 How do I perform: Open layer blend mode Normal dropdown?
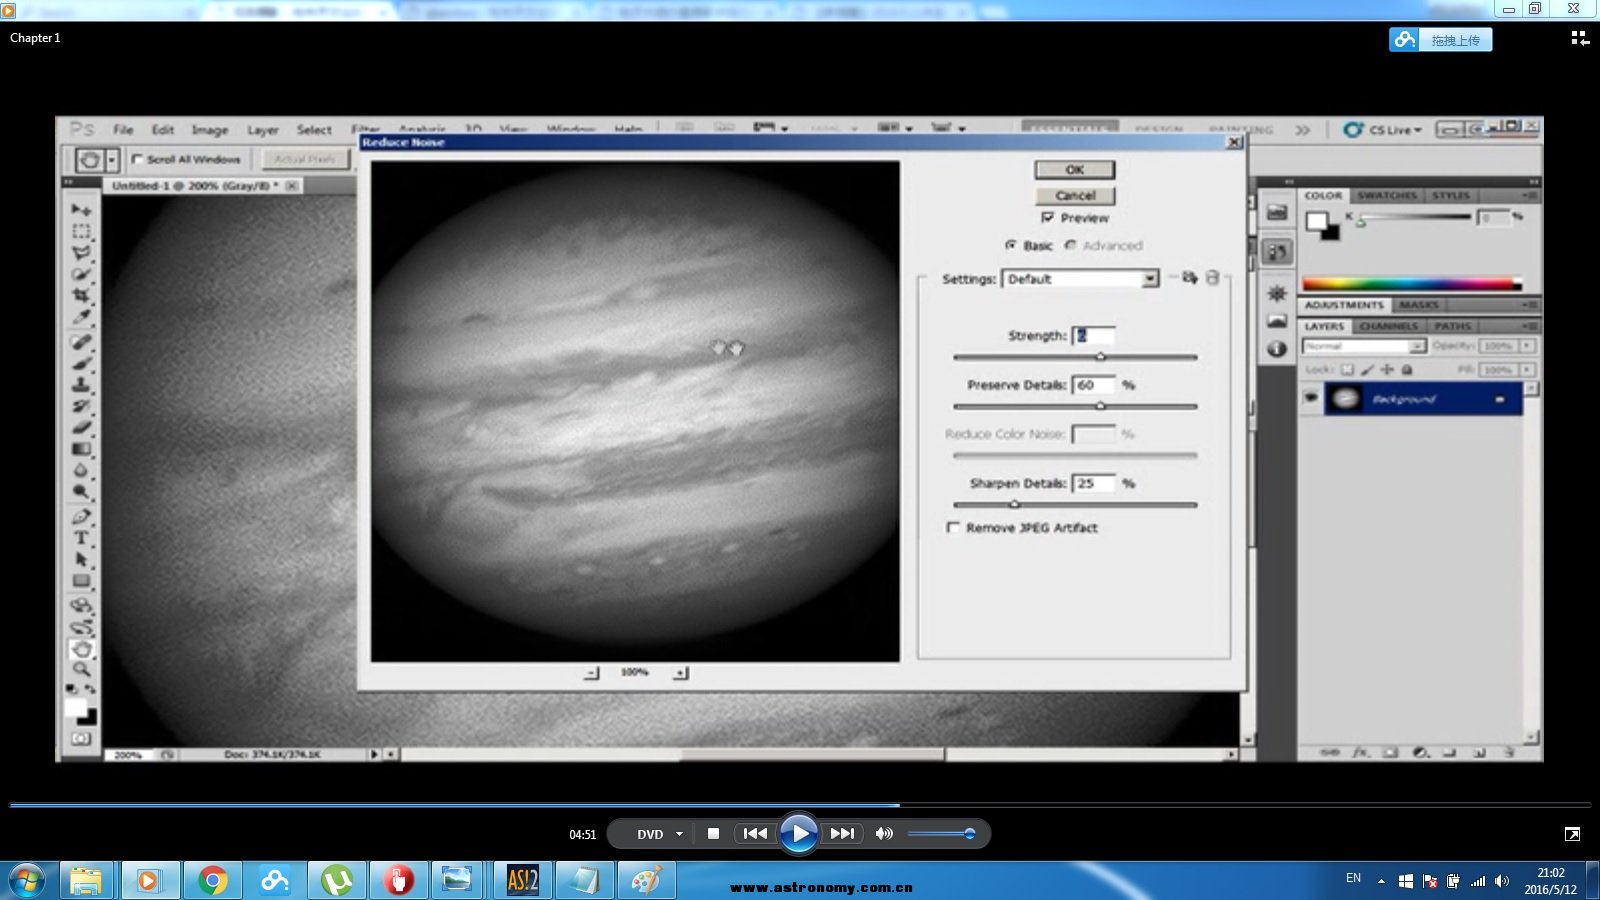1363,346
